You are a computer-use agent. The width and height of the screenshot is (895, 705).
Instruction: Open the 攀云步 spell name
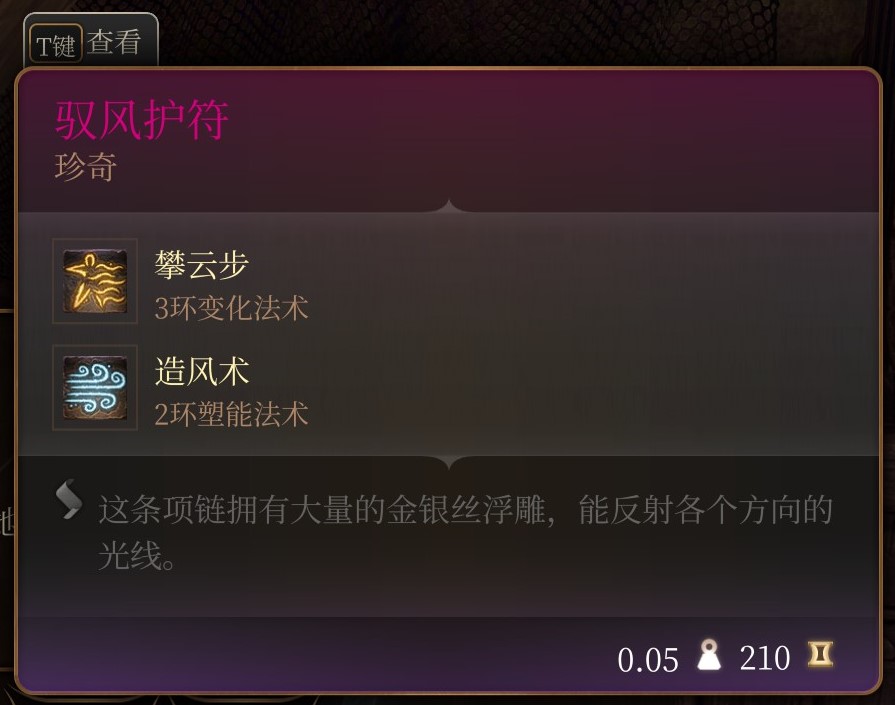click(x=202, y=265)
